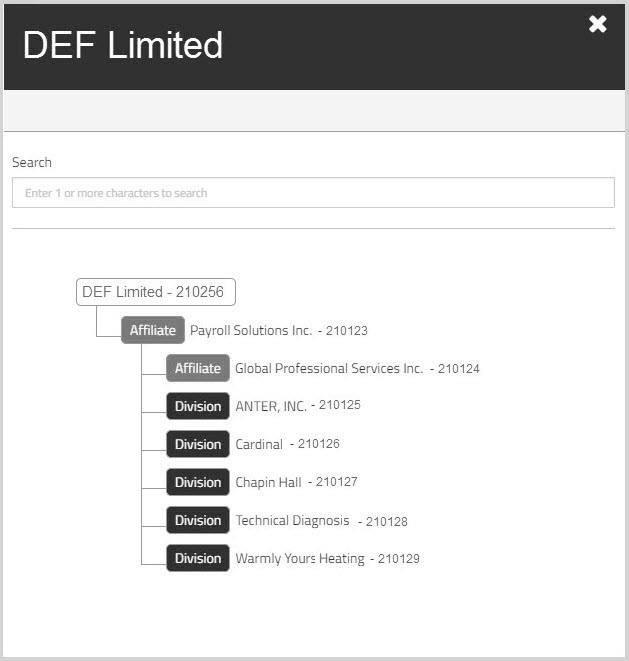
Task: Click the DEF Limited dialog title
Action: (x=123, y=46)
